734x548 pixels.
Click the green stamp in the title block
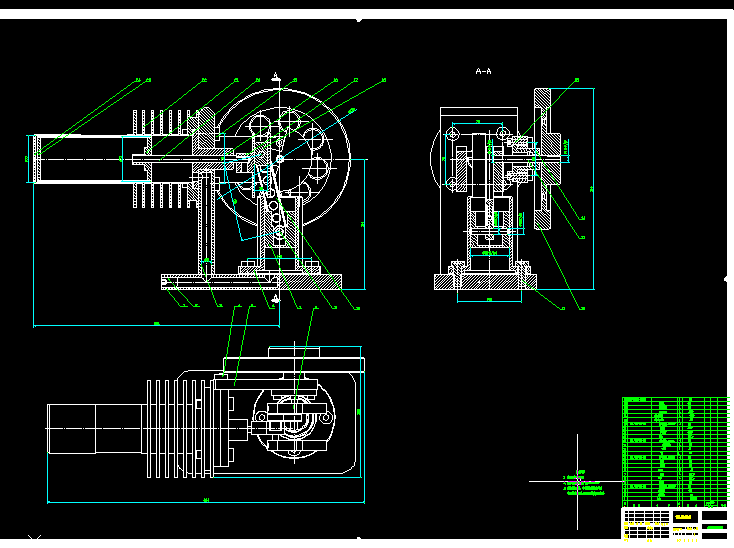[x=715, y=527]
